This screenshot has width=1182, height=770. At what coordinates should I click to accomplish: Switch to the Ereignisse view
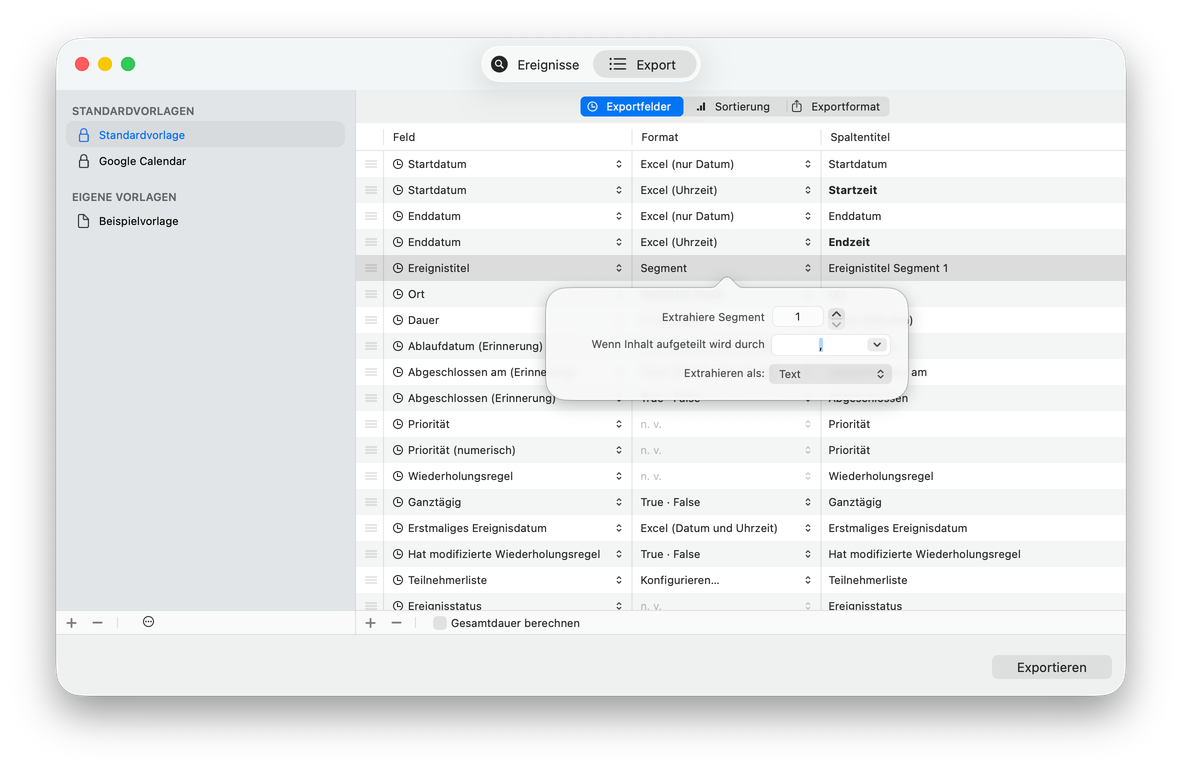click(536, 65)
